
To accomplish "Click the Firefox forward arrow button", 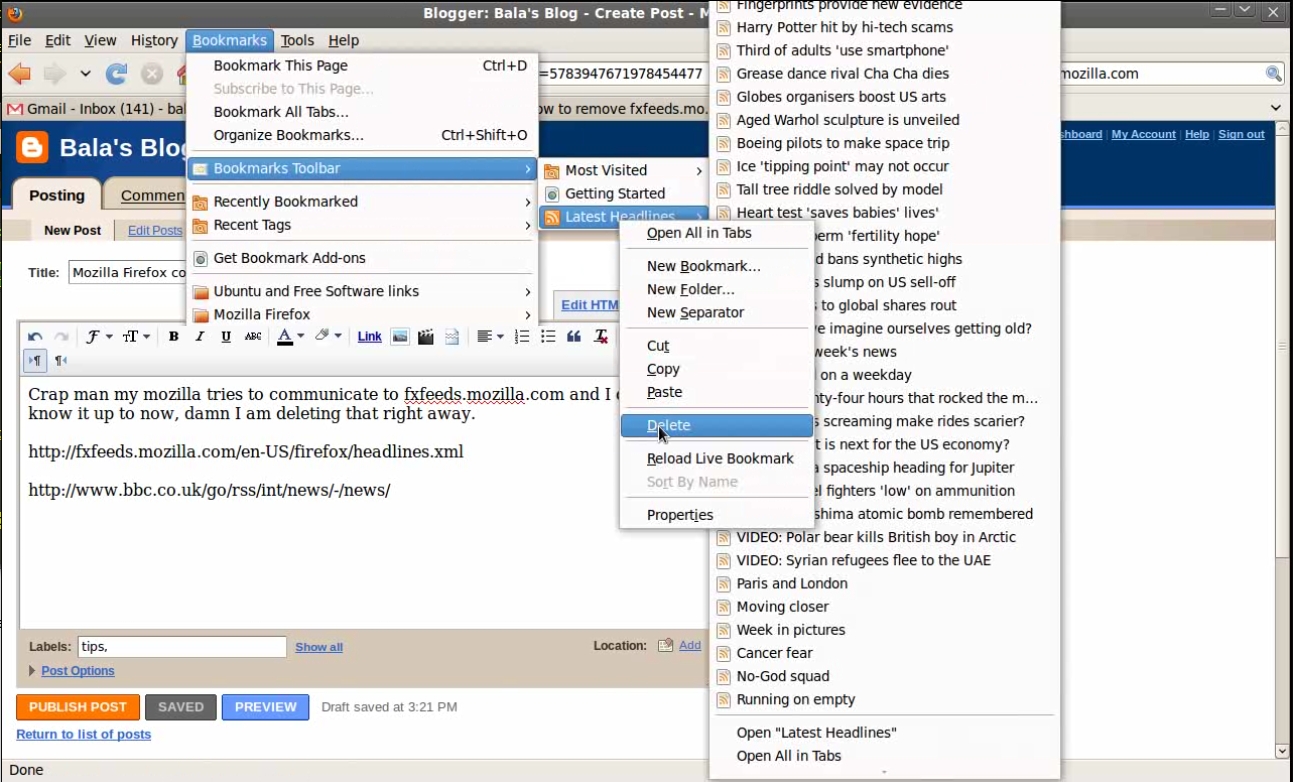I will click(54, 74).
